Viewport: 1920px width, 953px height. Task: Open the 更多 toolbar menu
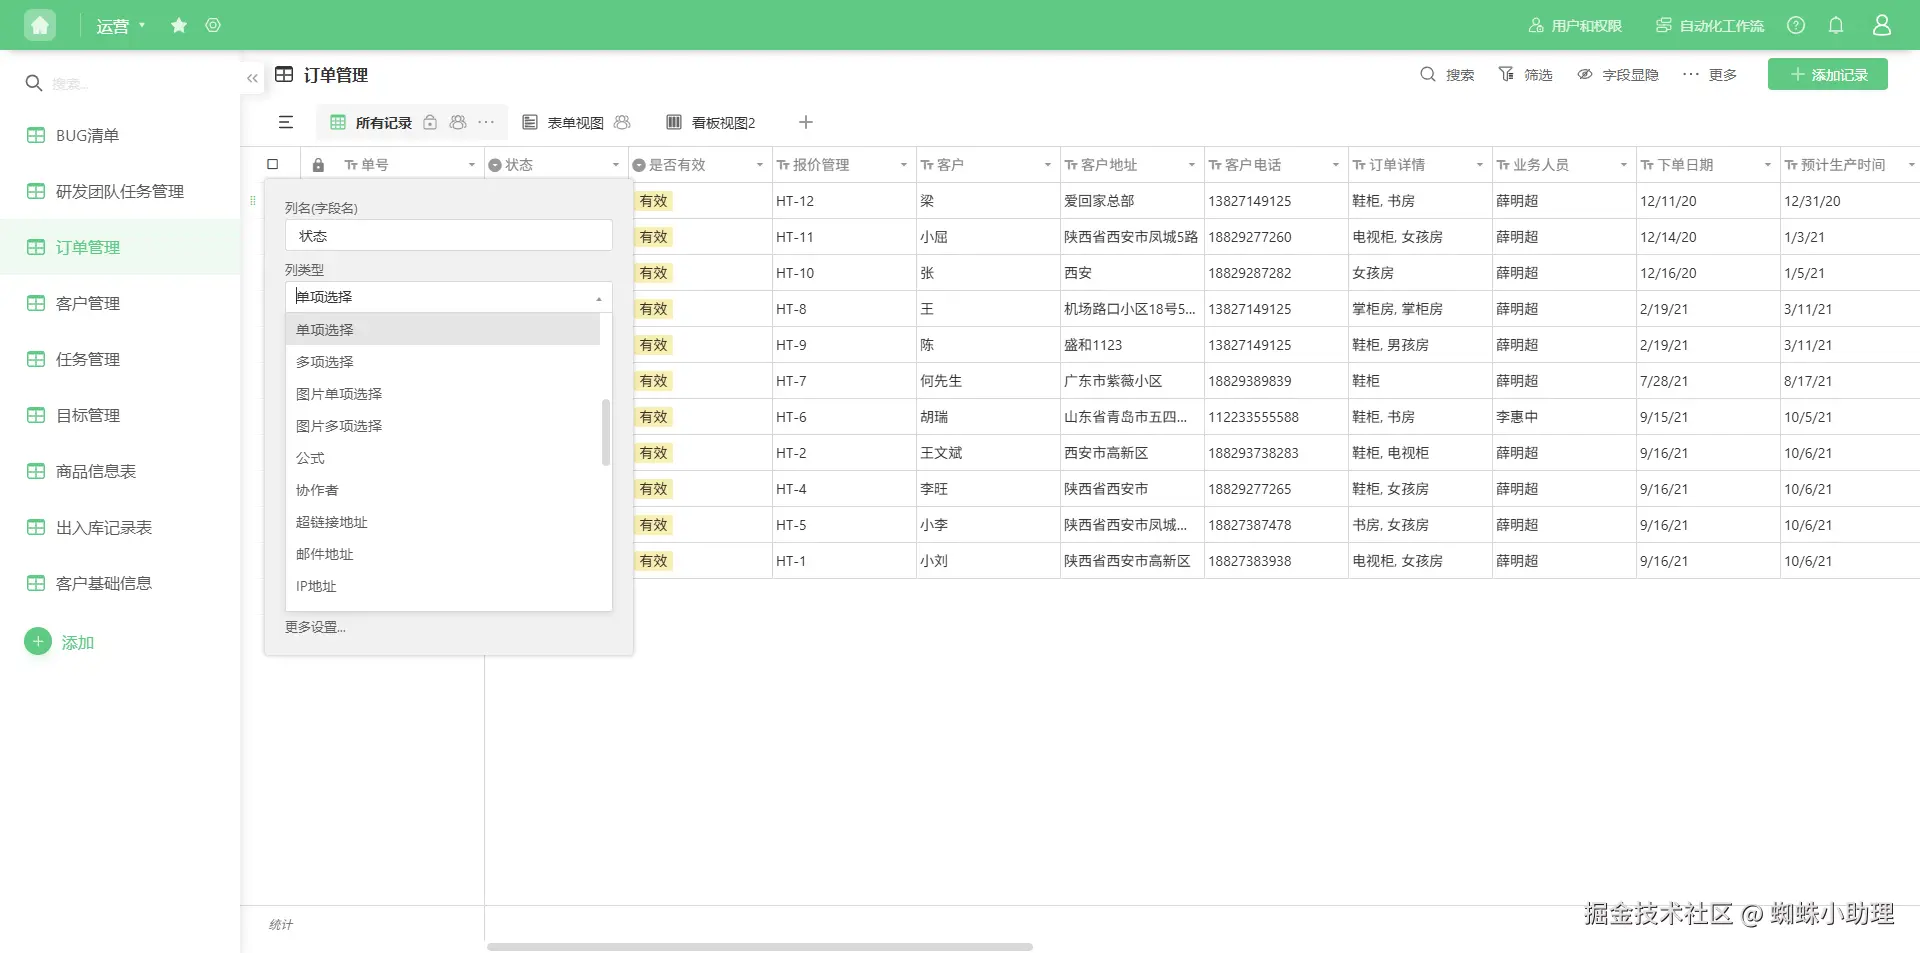tap(1709, 74)
